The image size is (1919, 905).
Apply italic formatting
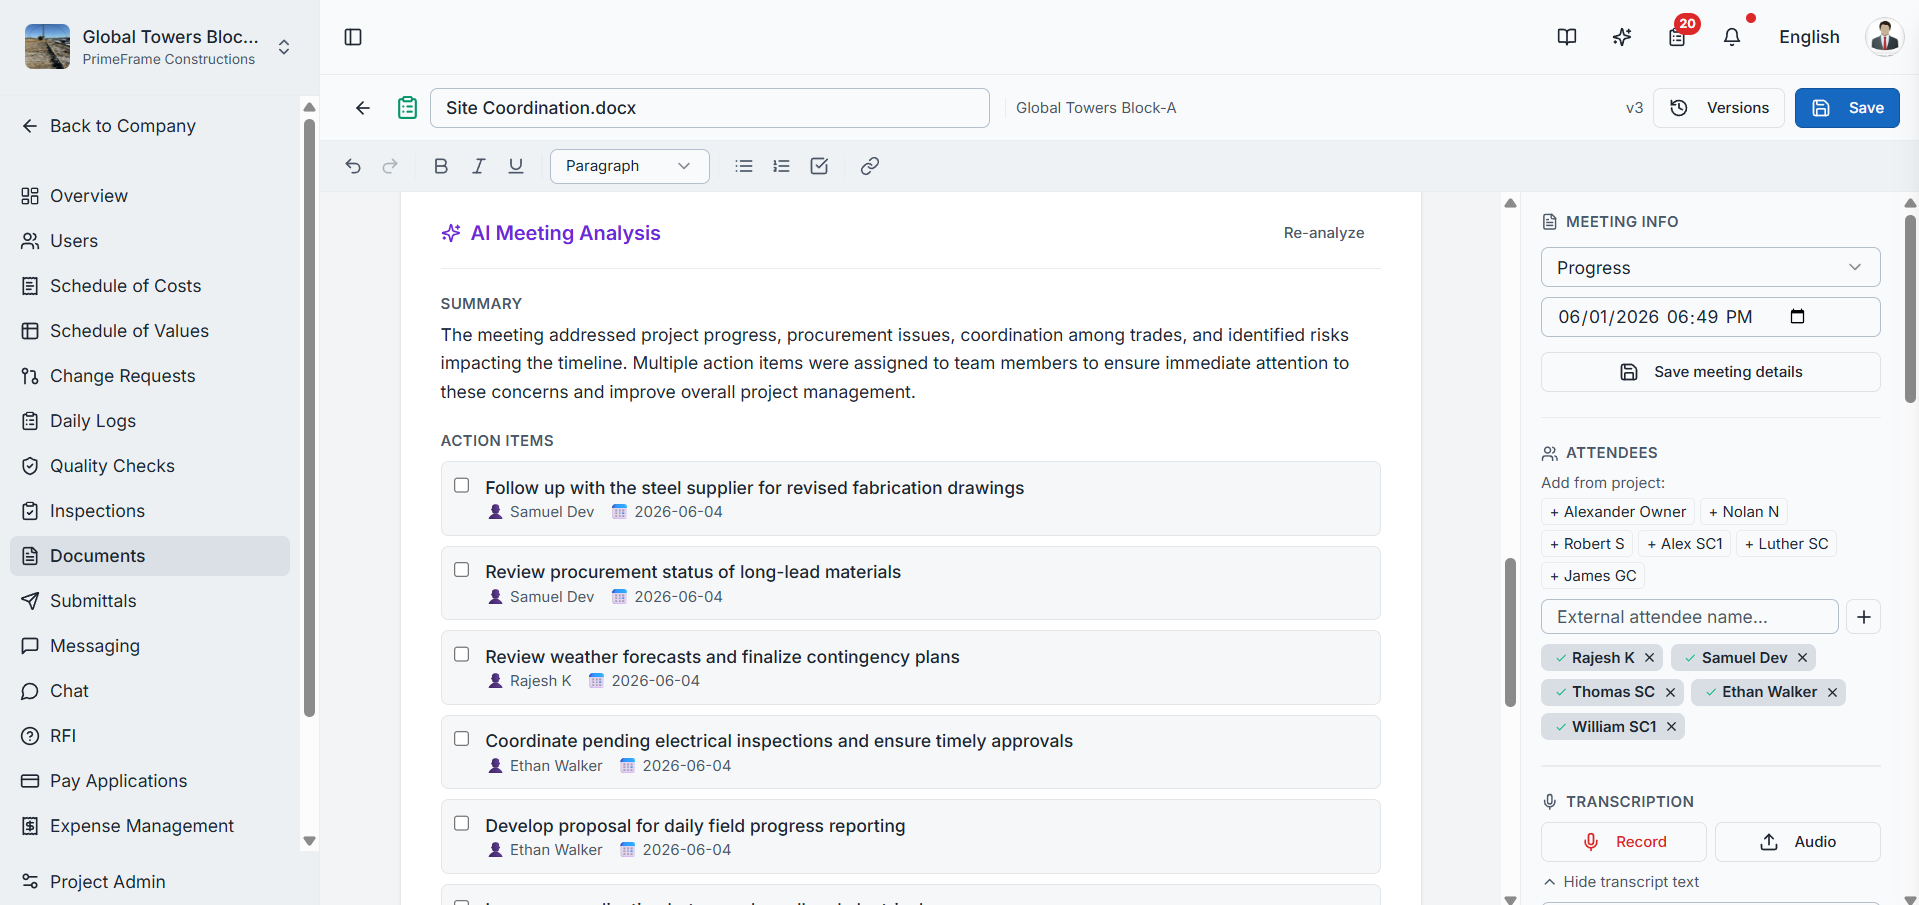click(479, 166)
